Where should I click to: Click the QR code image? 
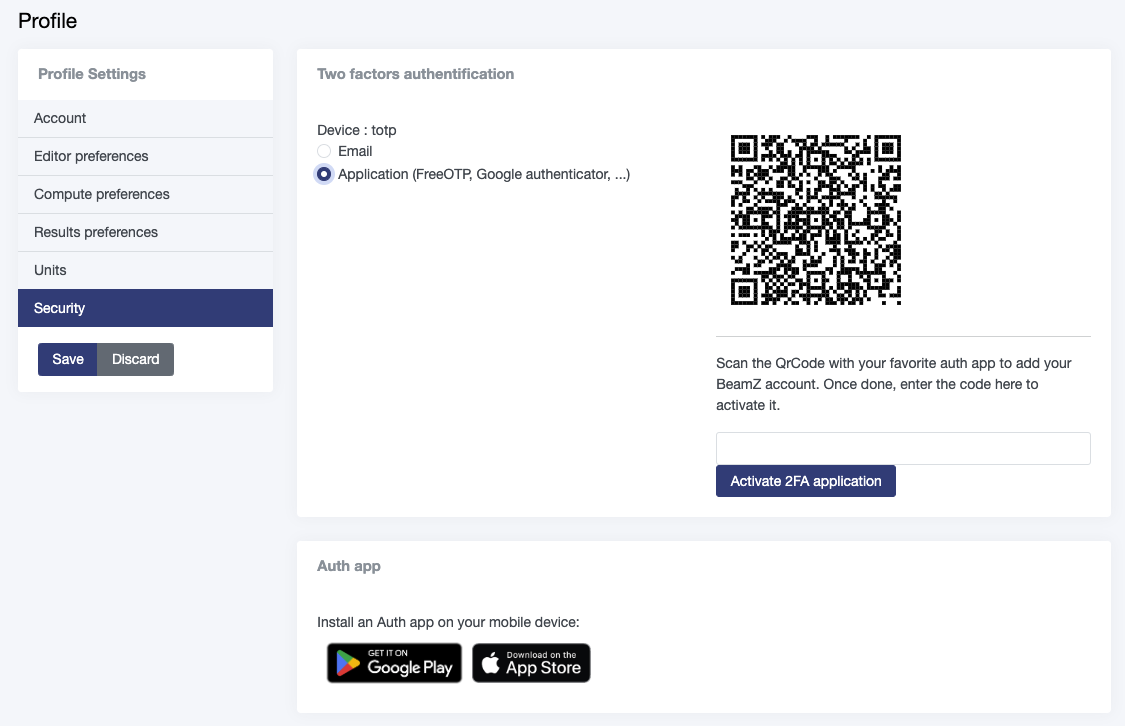click(815, 220)
